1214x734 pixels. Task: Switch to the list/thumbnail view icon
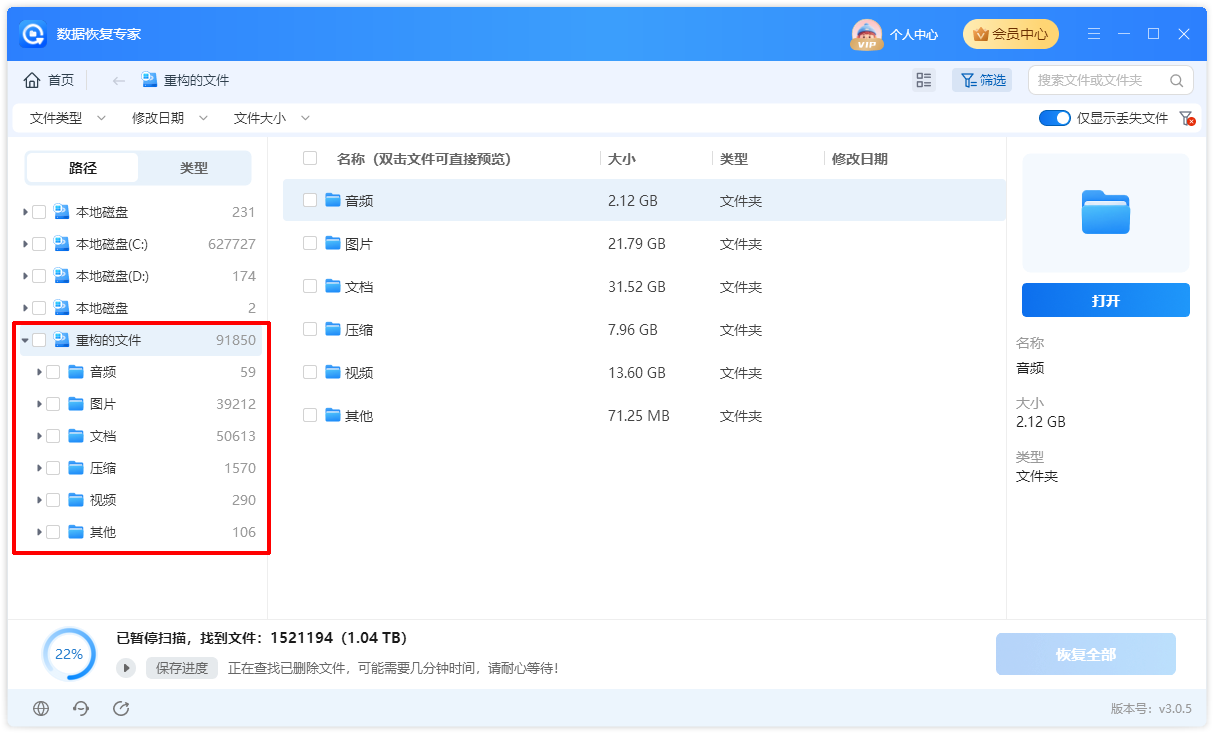[924, 80]
